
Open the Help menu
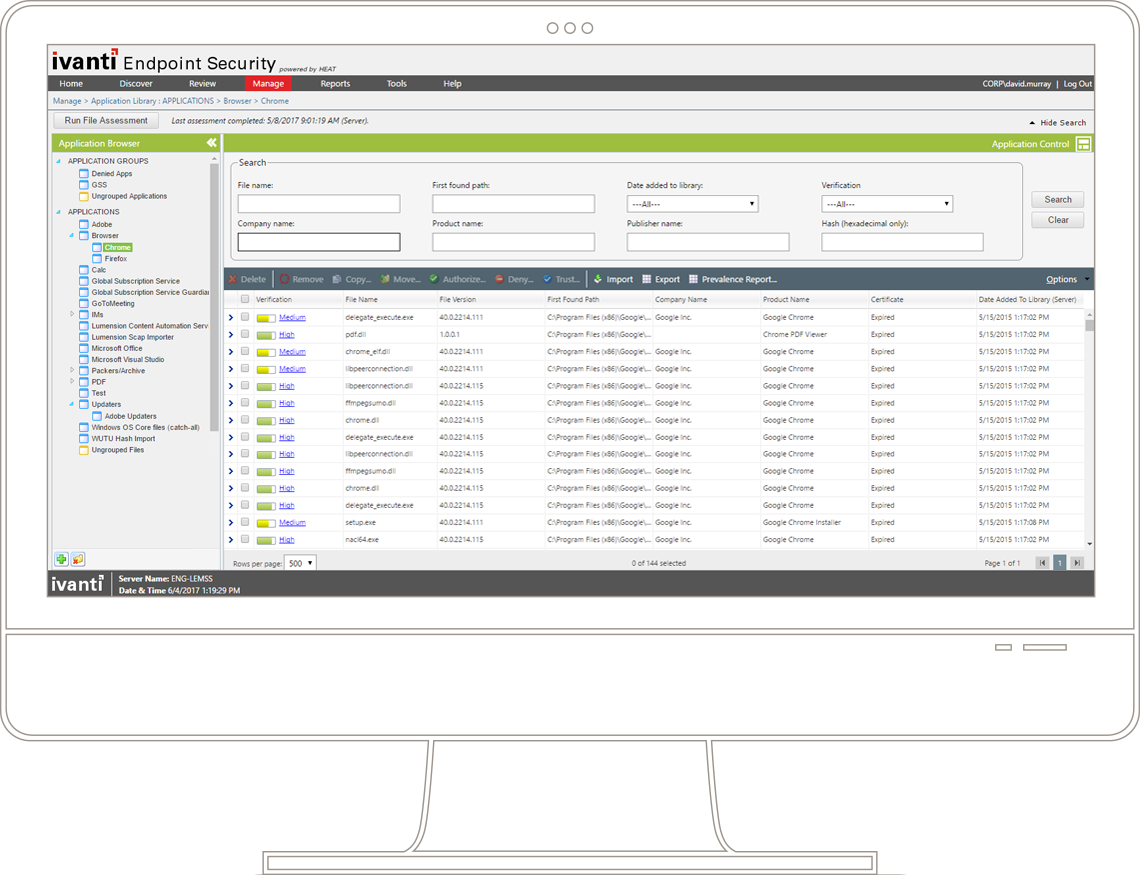[452, 84]
